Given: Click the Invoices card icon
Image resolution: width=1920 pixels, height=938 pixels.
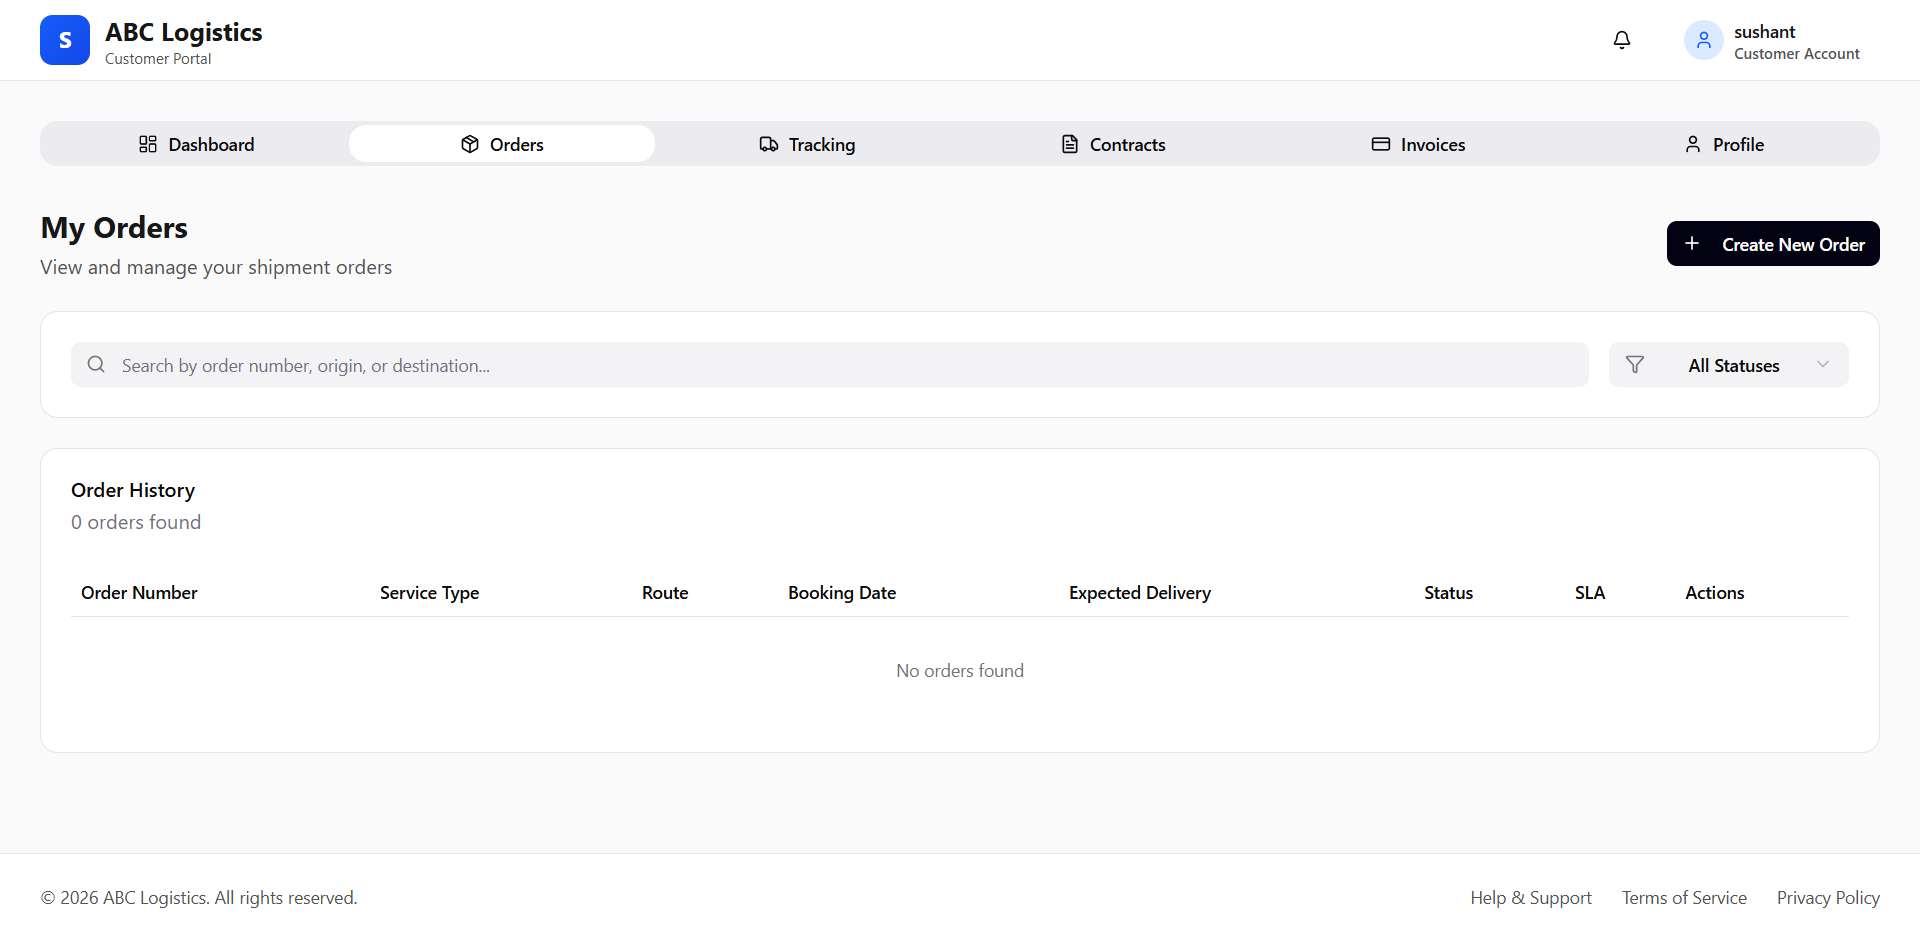Looking at the screenshot, I should coord(1380,144).
